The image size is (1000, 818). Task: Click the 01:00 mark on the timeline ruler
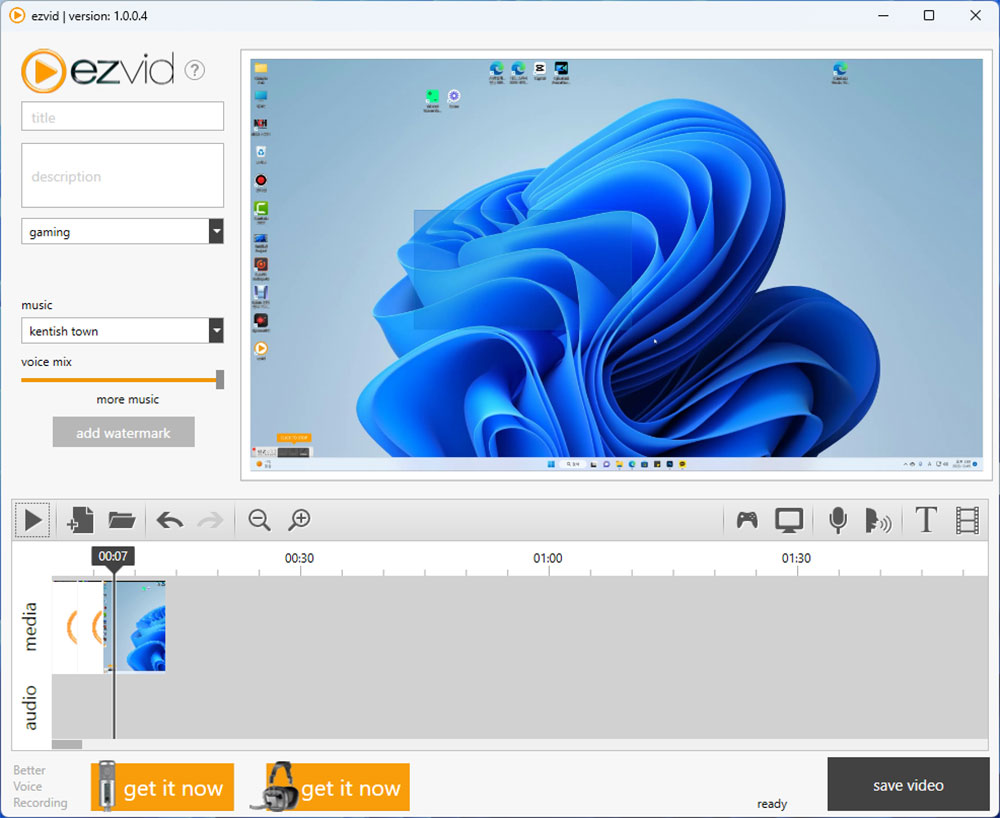[x=548, y=559]
